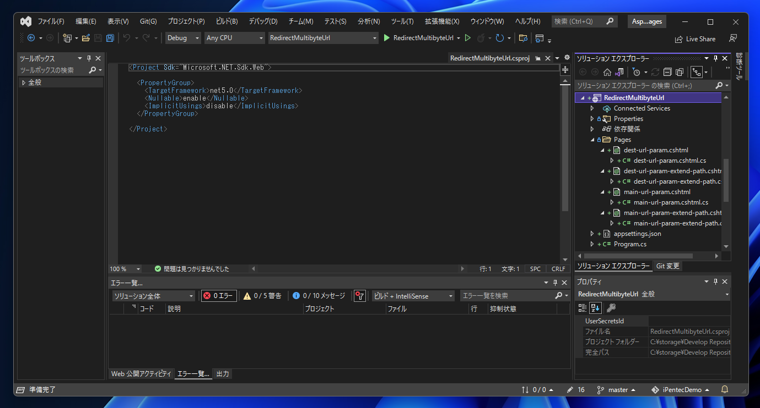This screenshot has width=760, height=408.
Task: Click the switch views icon in Solution Explorer
Action: (x=619, y=72)
